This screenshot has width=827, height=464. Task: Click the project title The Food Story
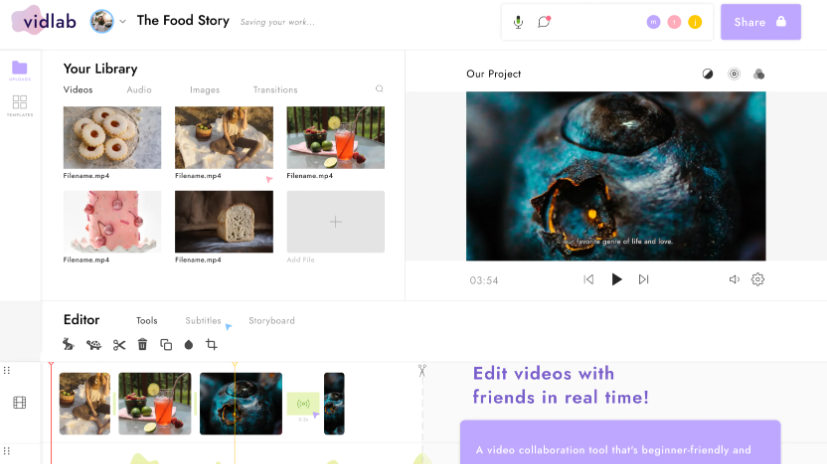tap(183, 21)
